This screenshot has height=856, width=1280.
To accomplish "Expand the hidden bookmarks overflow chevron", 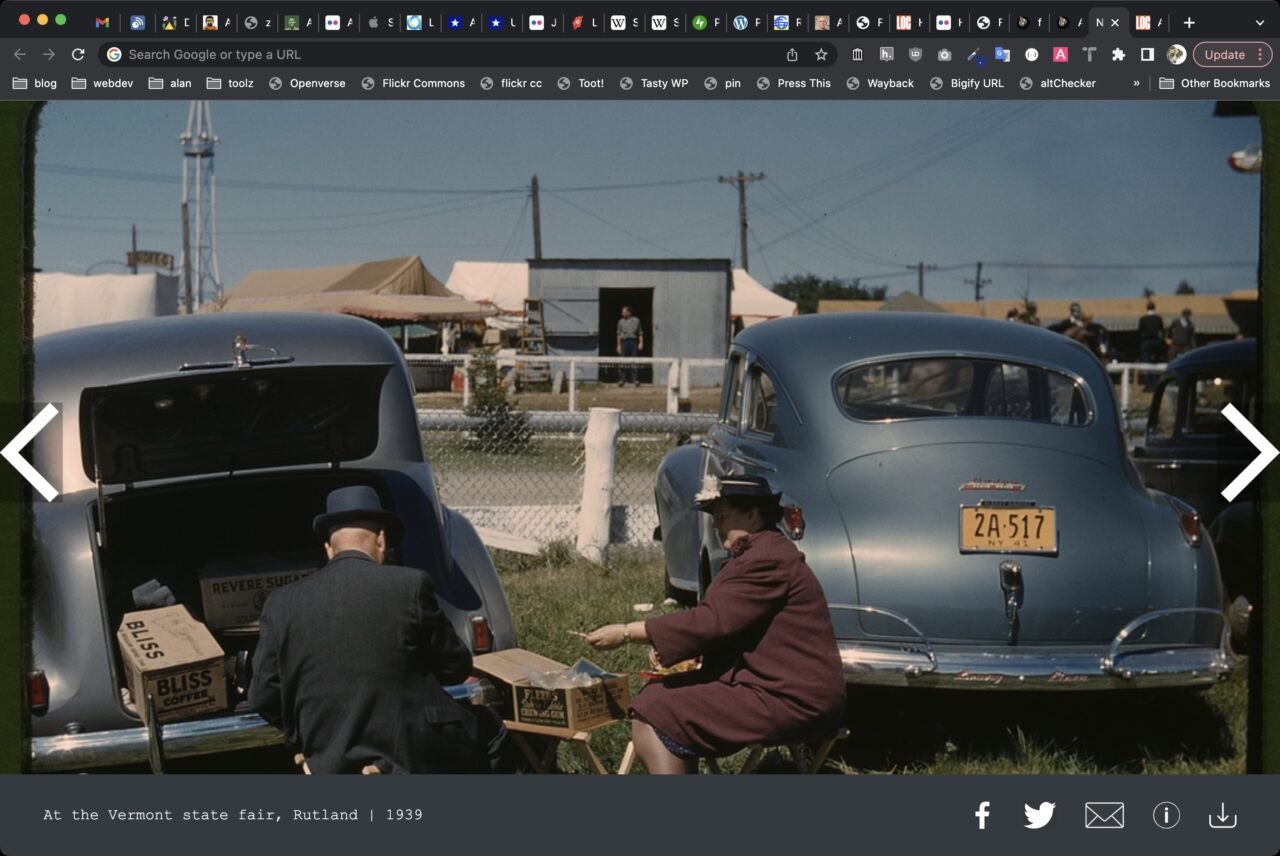I will click(1136, 83).
